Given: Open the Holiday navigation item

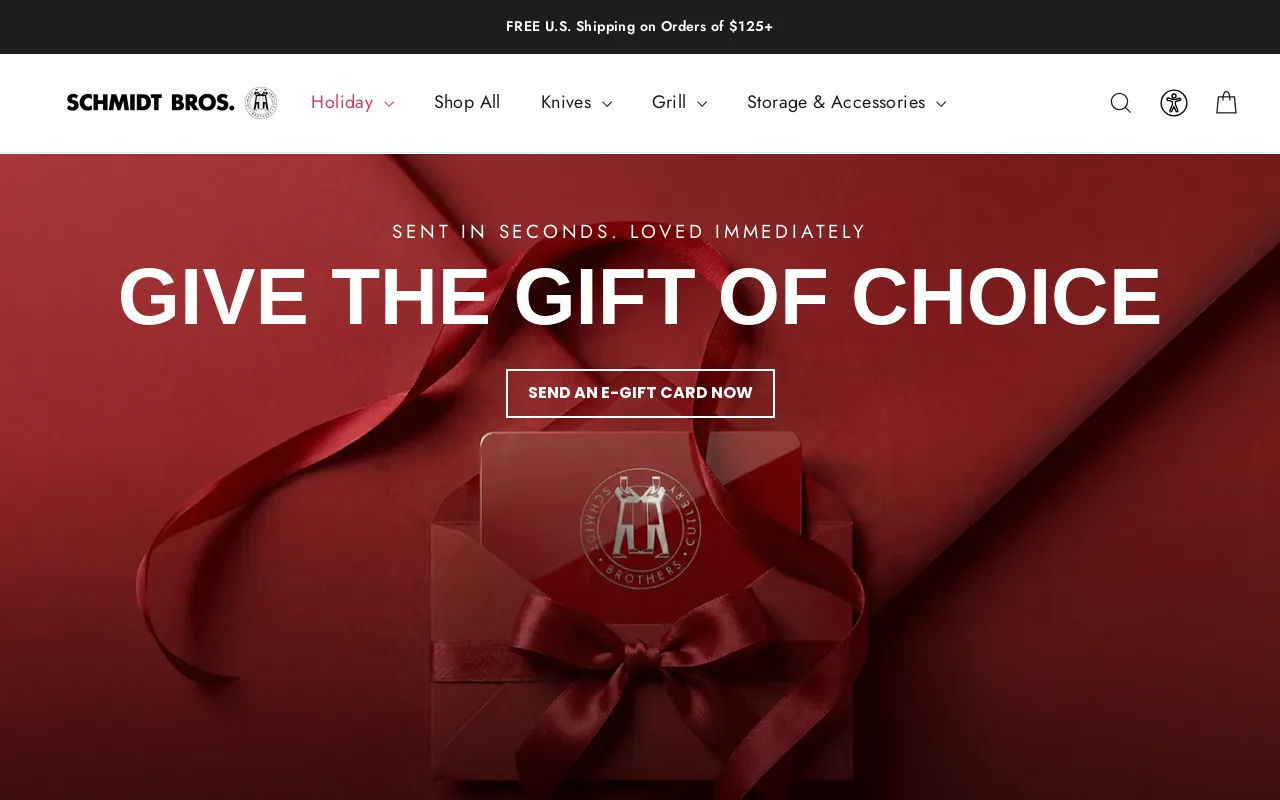Looking at the screenshot, I should 342,102.
